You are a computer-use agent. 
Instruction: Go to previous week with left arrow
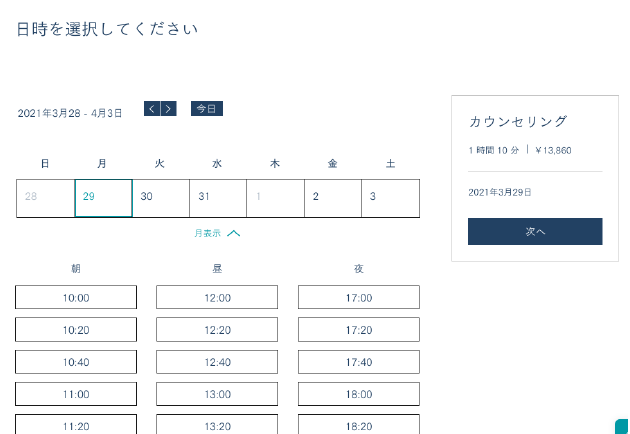152,109
